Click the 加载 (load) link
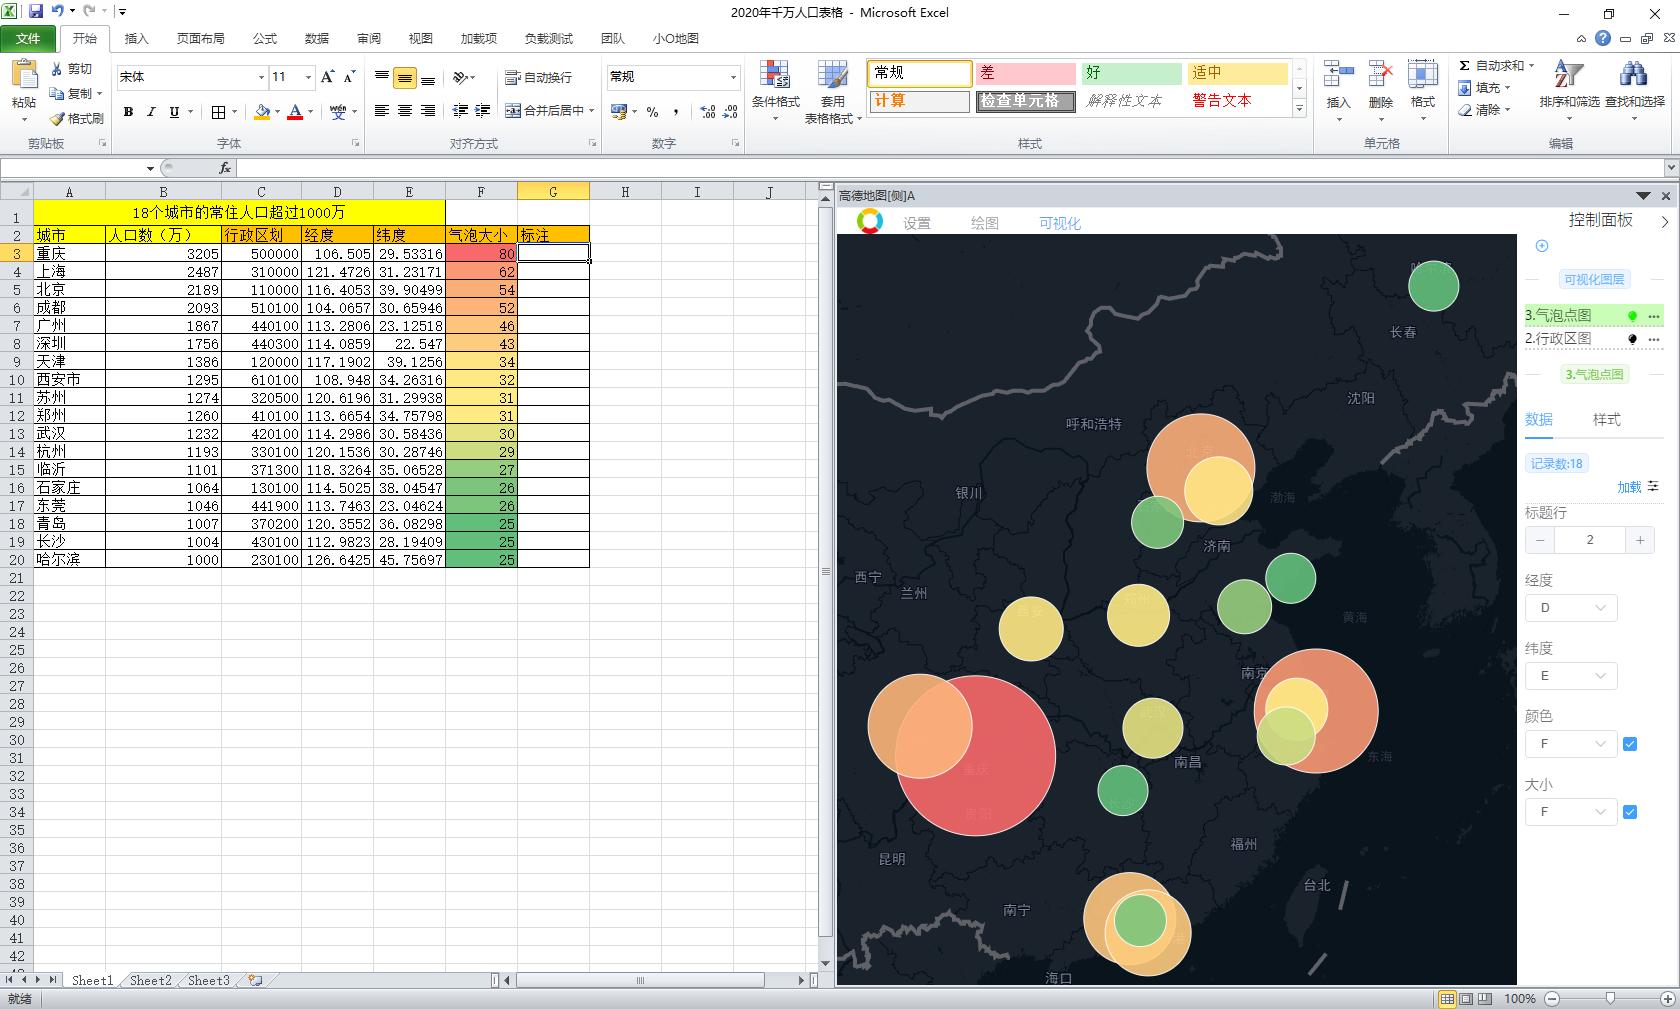Image resolution: width=1680 pixels, height=1009 pixels. click(x=1629, y=487)
